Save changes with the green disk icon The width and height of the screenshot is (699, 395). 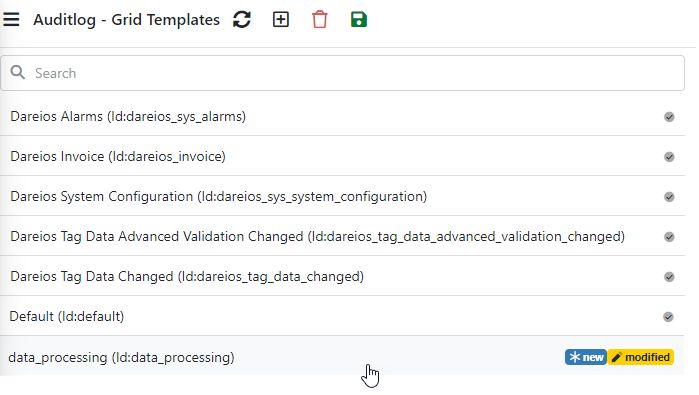(x=359, y=20)
